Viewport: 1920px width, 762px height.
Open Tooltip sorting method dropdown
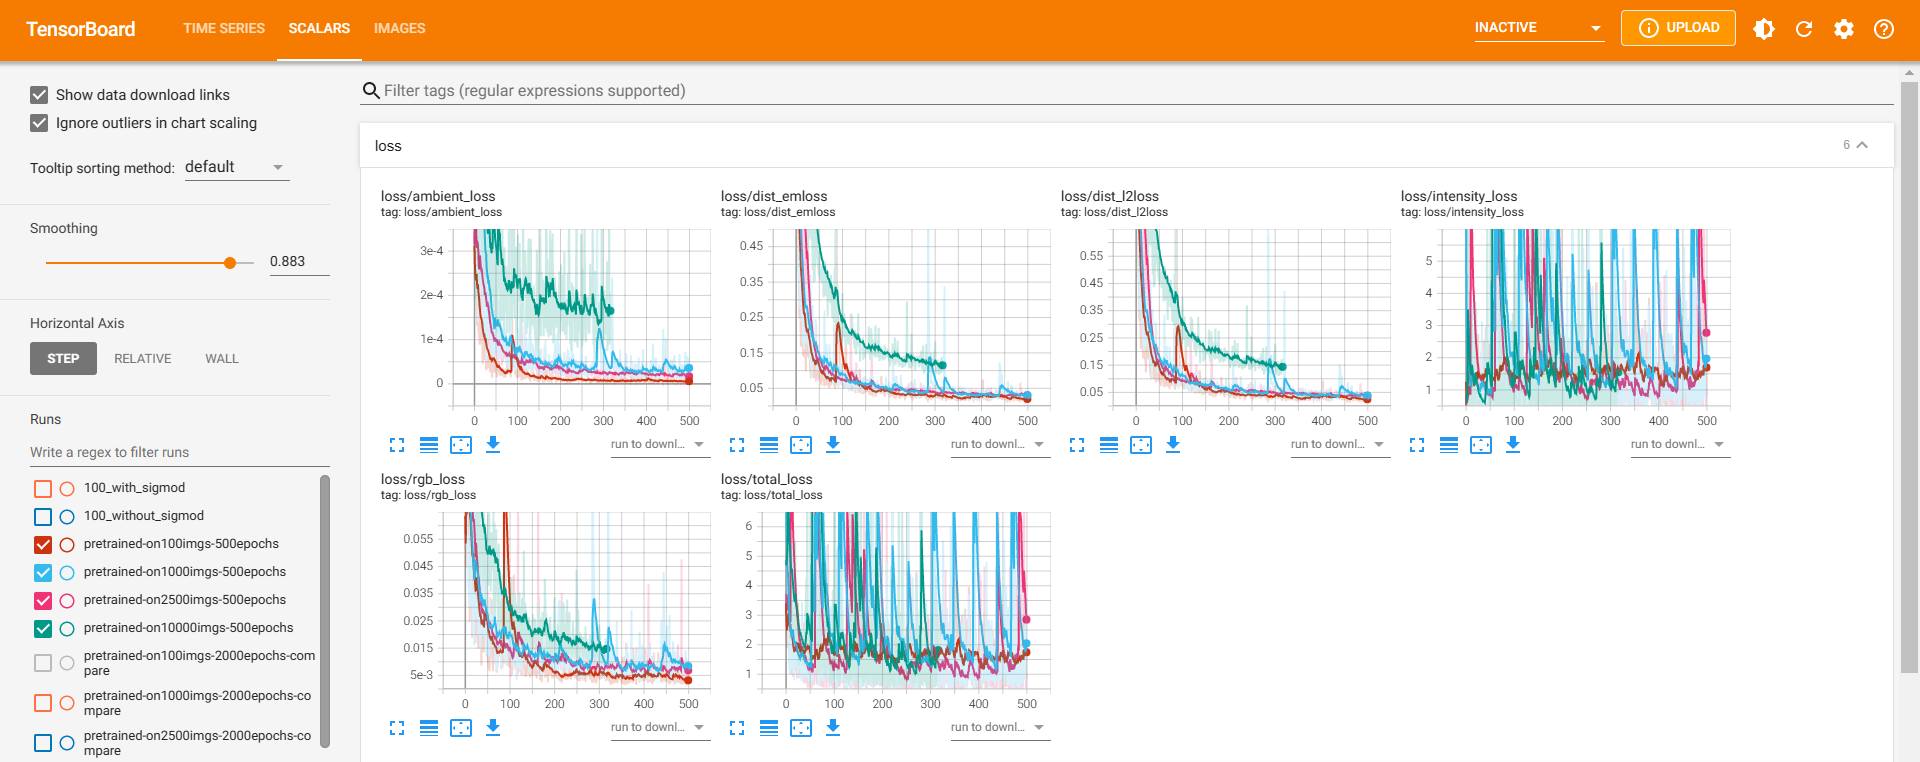237,167
